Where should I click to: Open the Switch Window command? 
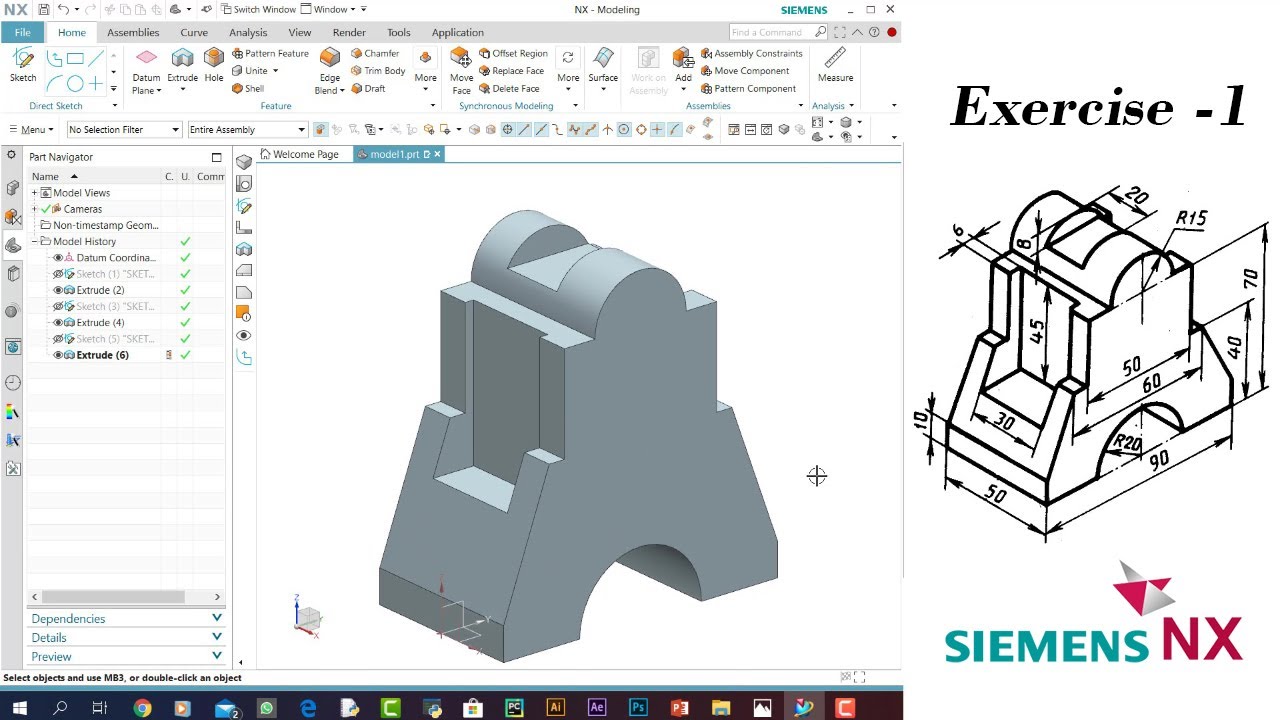click(x=257, y=10)
